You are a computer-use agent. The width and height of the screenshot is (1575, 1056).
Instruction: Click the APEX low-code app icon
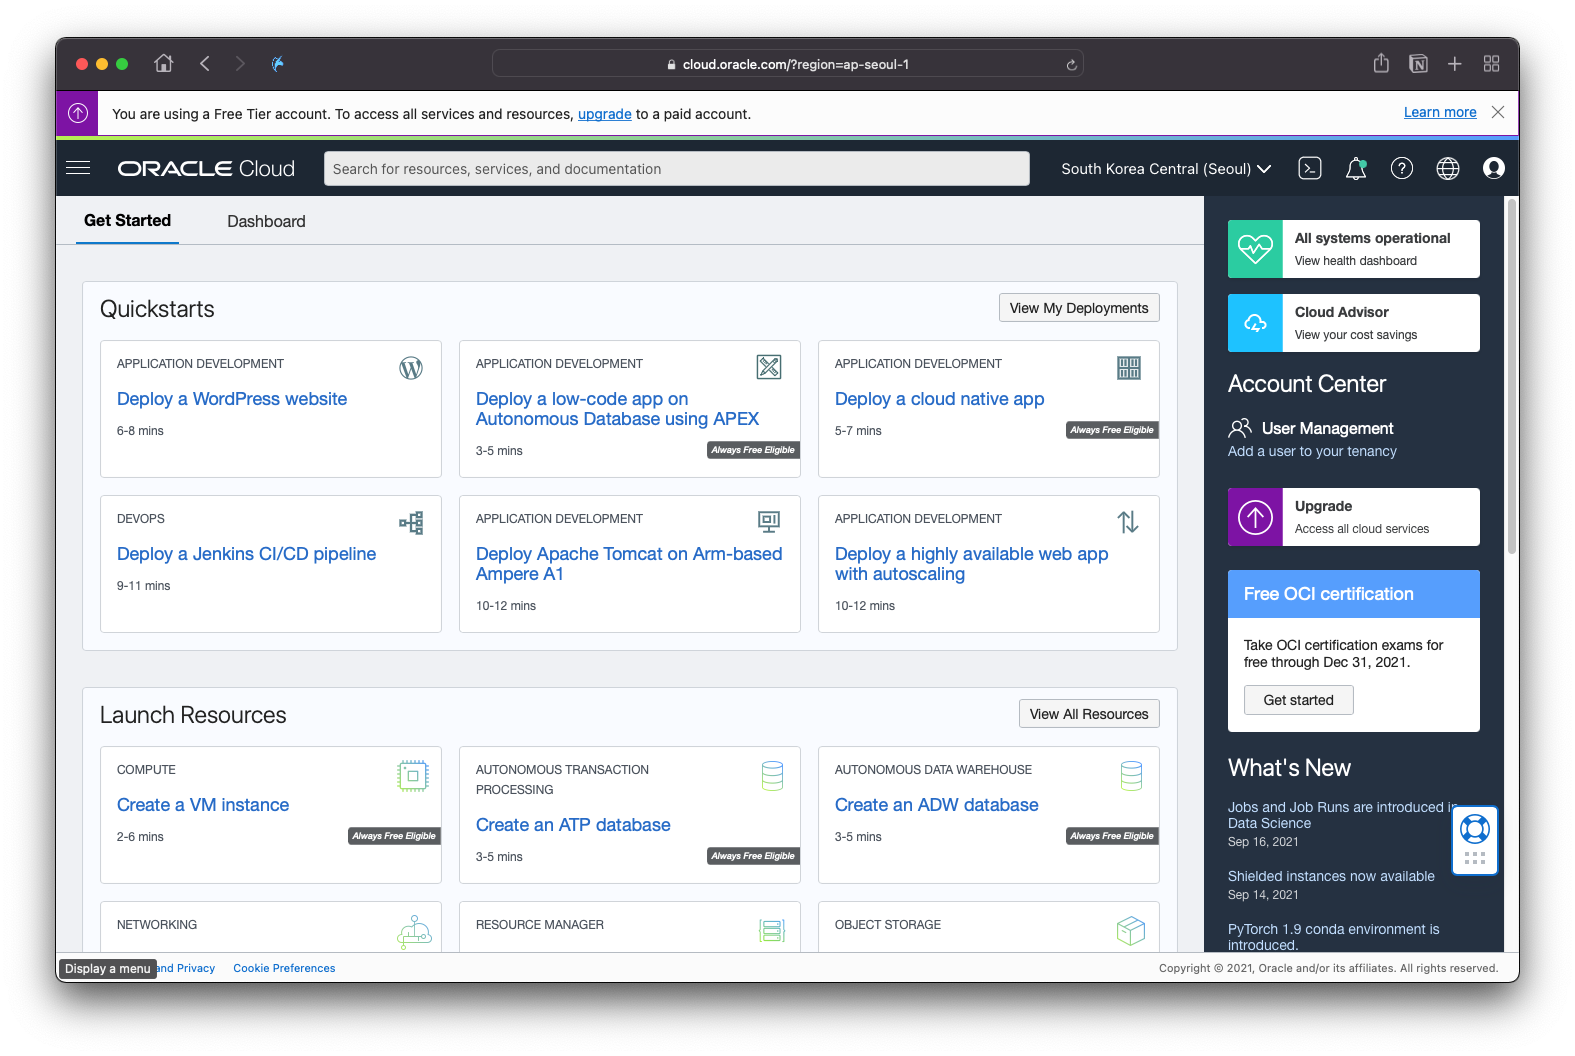point(769,367)
